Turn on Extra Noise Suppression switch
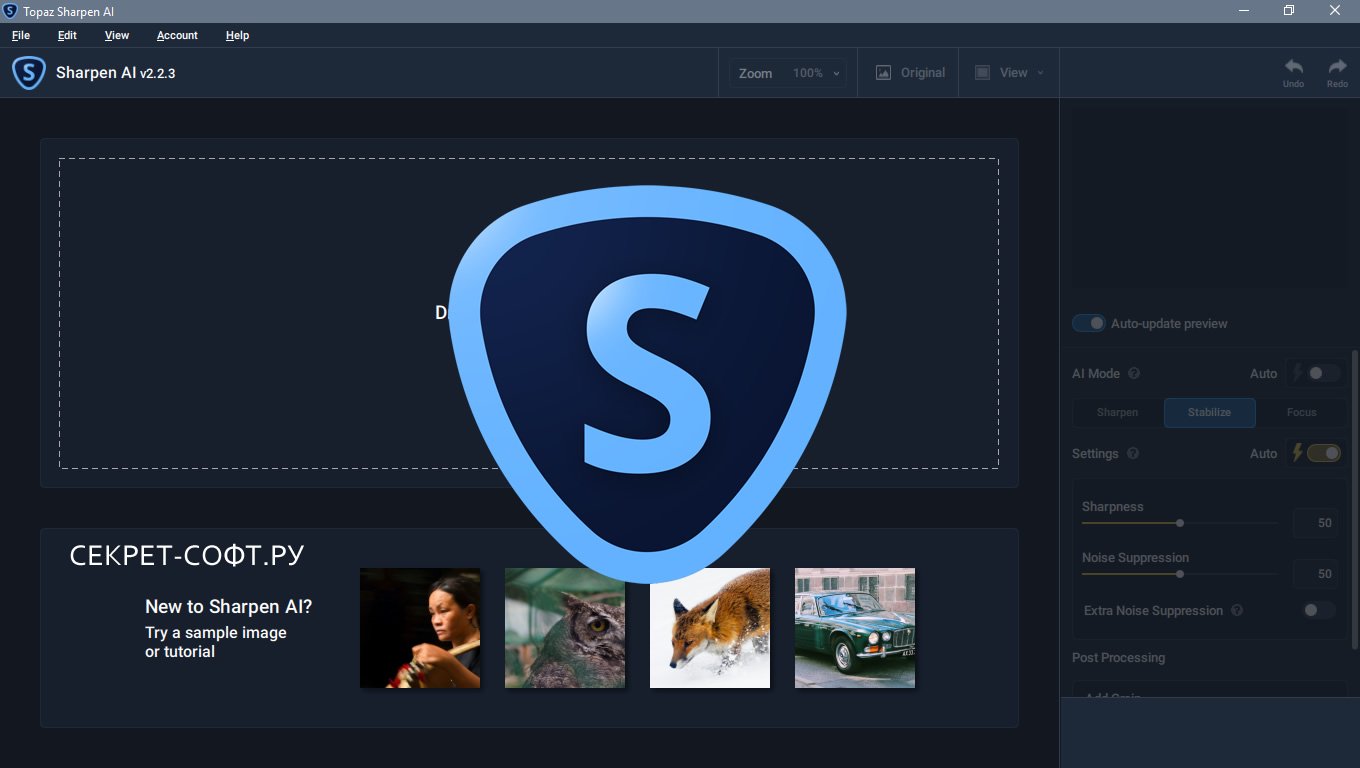The image size is (1360, 768). 1318,610
